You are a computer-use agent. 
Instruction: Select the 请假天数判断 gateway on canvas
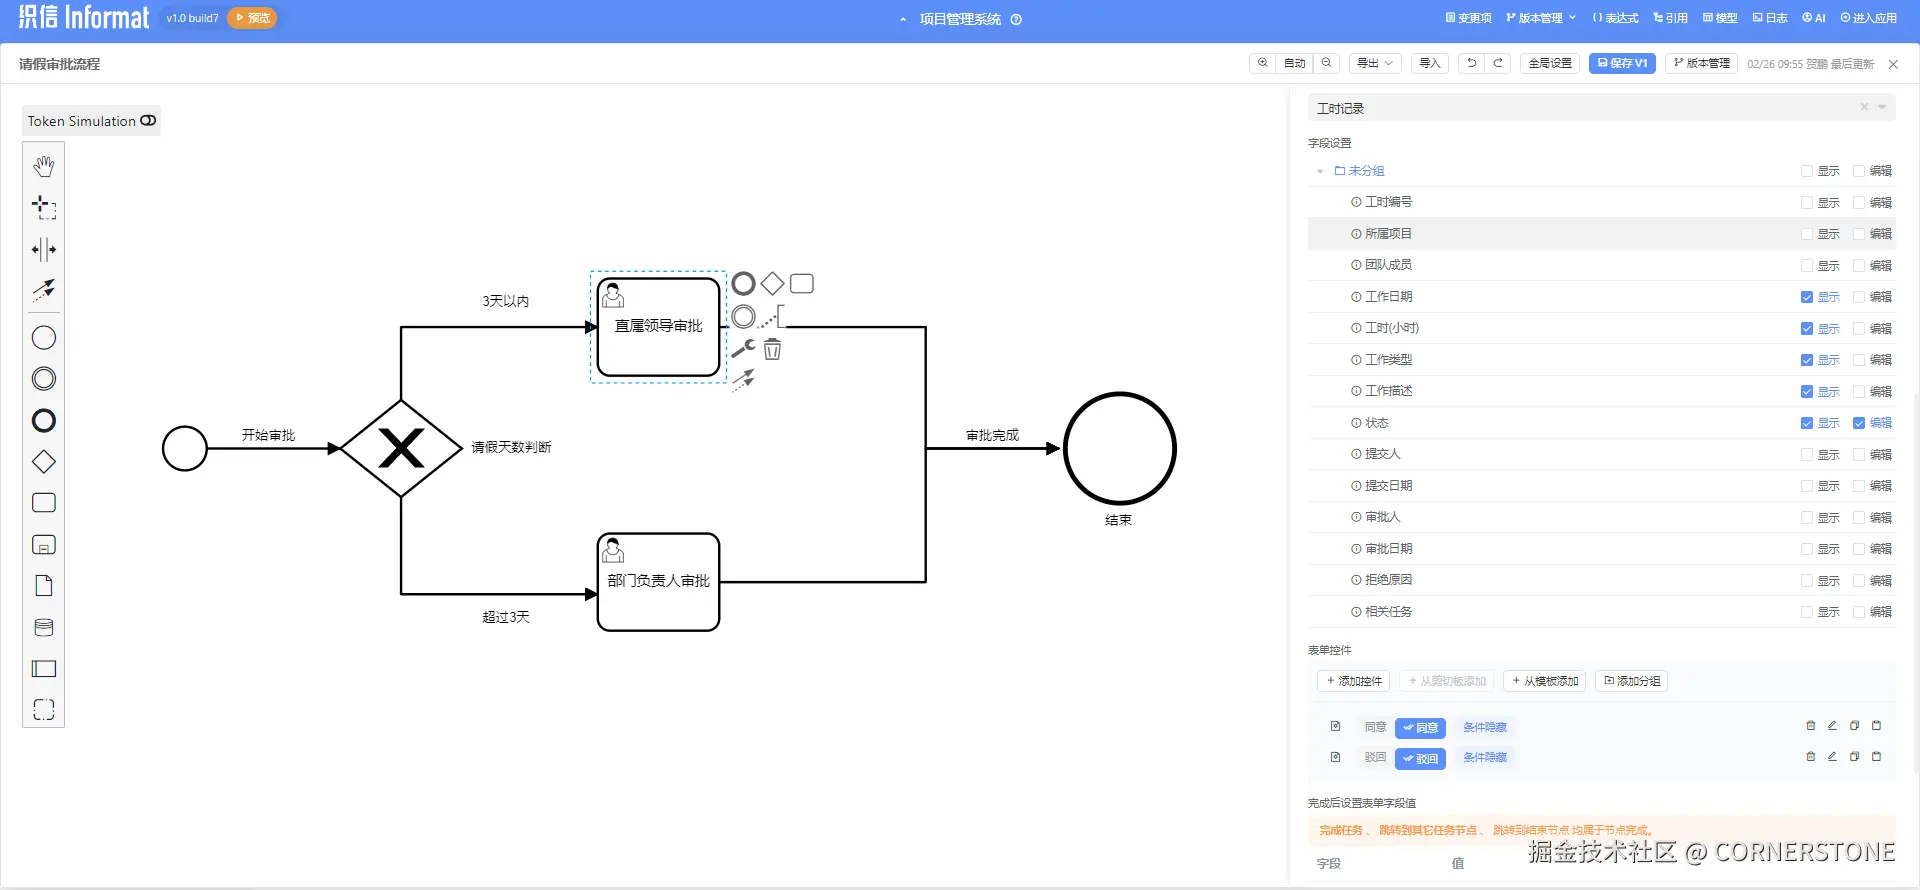(x=401, y=448)
